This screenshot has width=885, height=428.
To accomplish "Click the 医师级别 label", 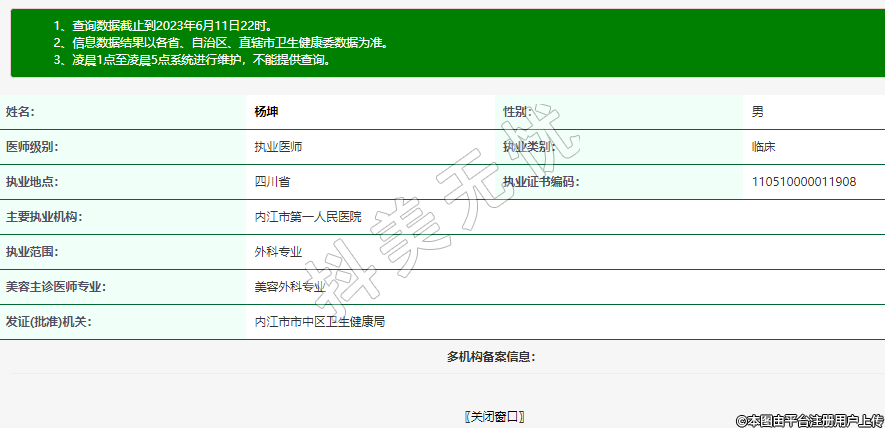I will tap(33, 147).
